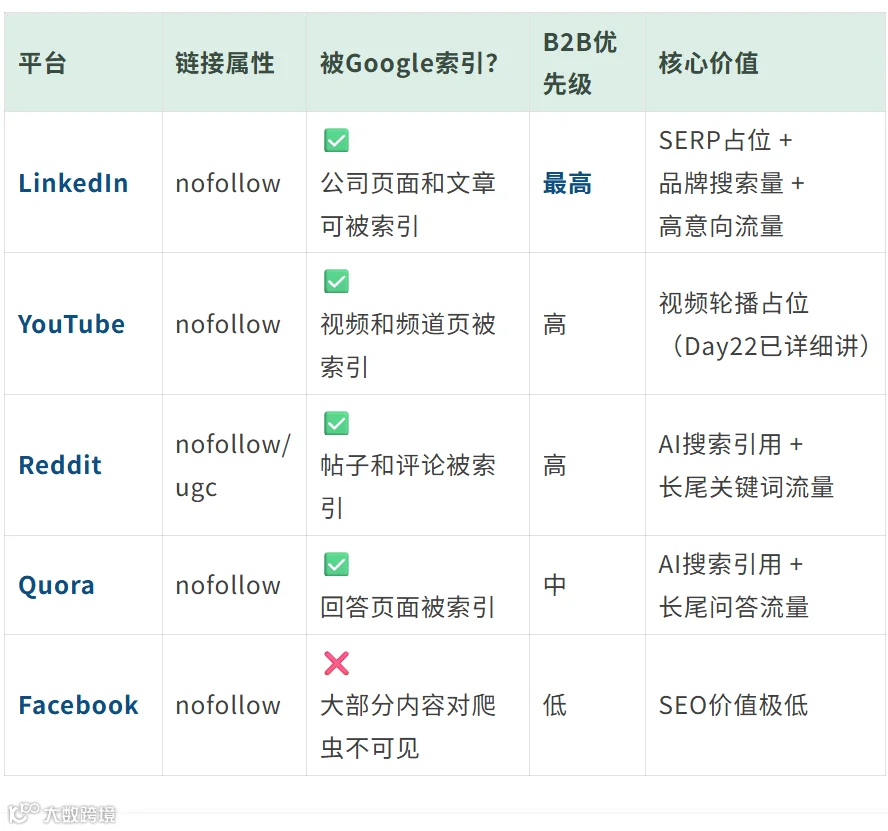The image size is (888, 831).
Task: Open the LinkedIn platform link
Action: pos(74,183)
